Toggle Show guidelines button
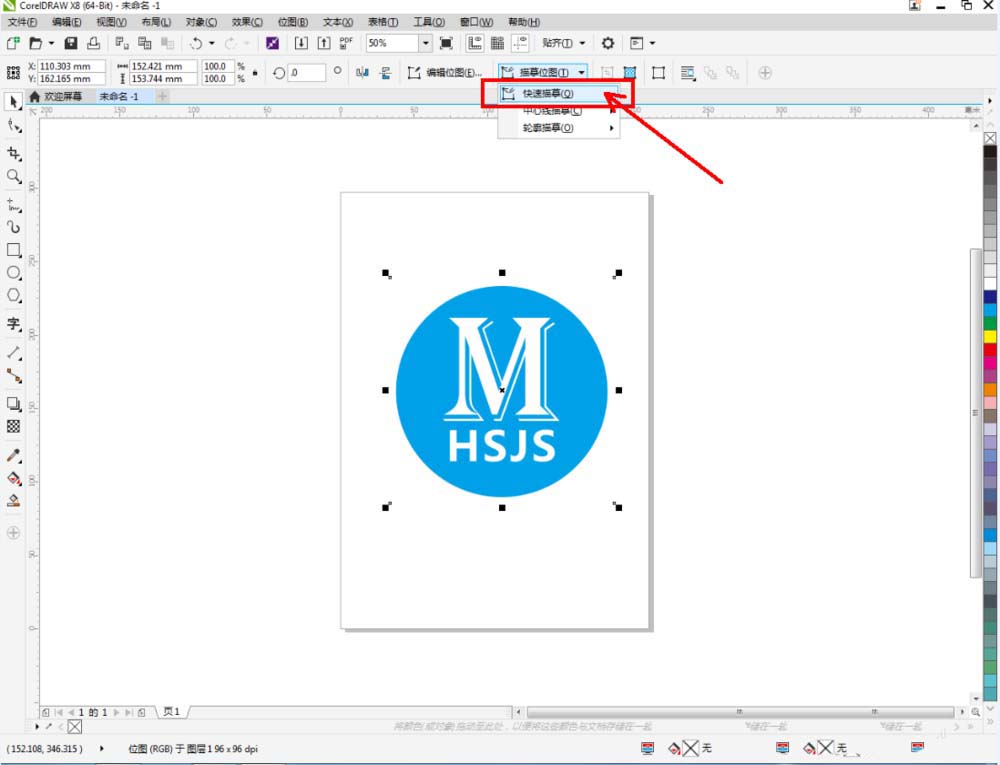The width and height of the screenshot is (1000, 765). pos(520,43)
